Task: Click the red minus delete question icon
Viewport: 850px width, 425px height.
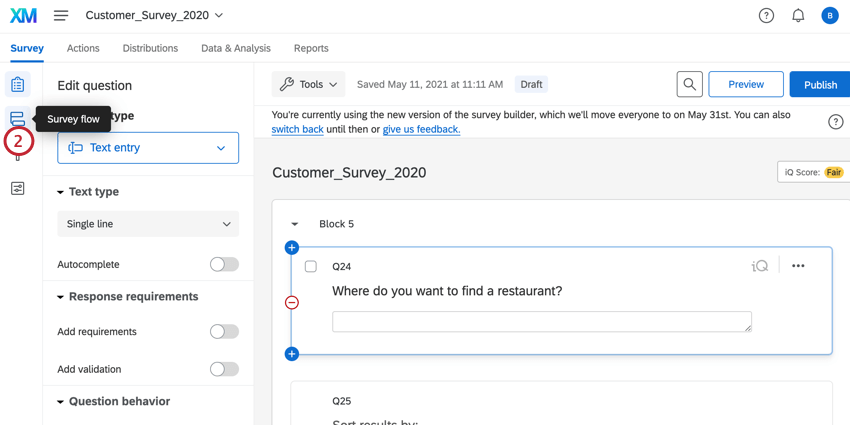Action: tap(292, 302)
